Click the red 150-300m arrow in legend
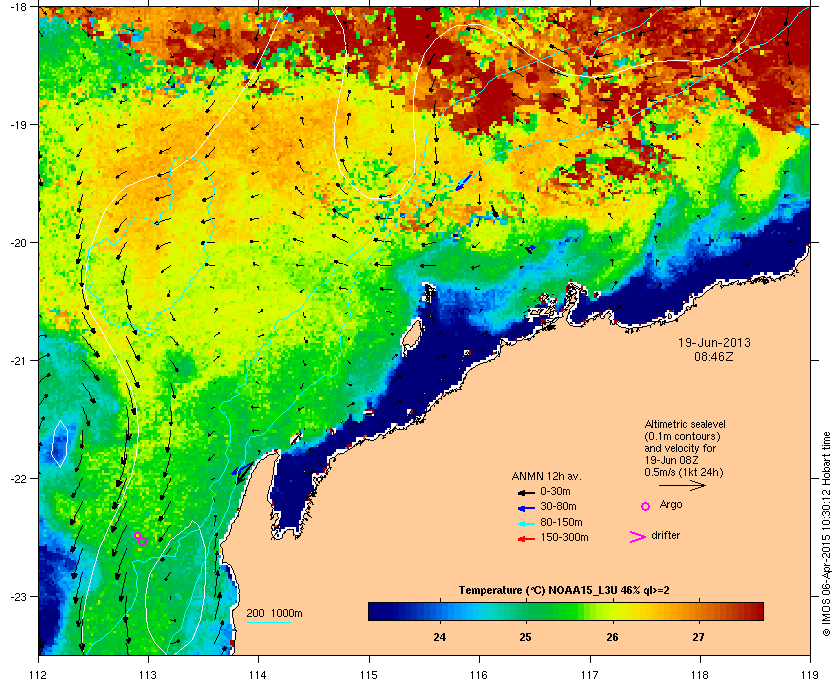The image size is (840, 680). click(526, 539)
